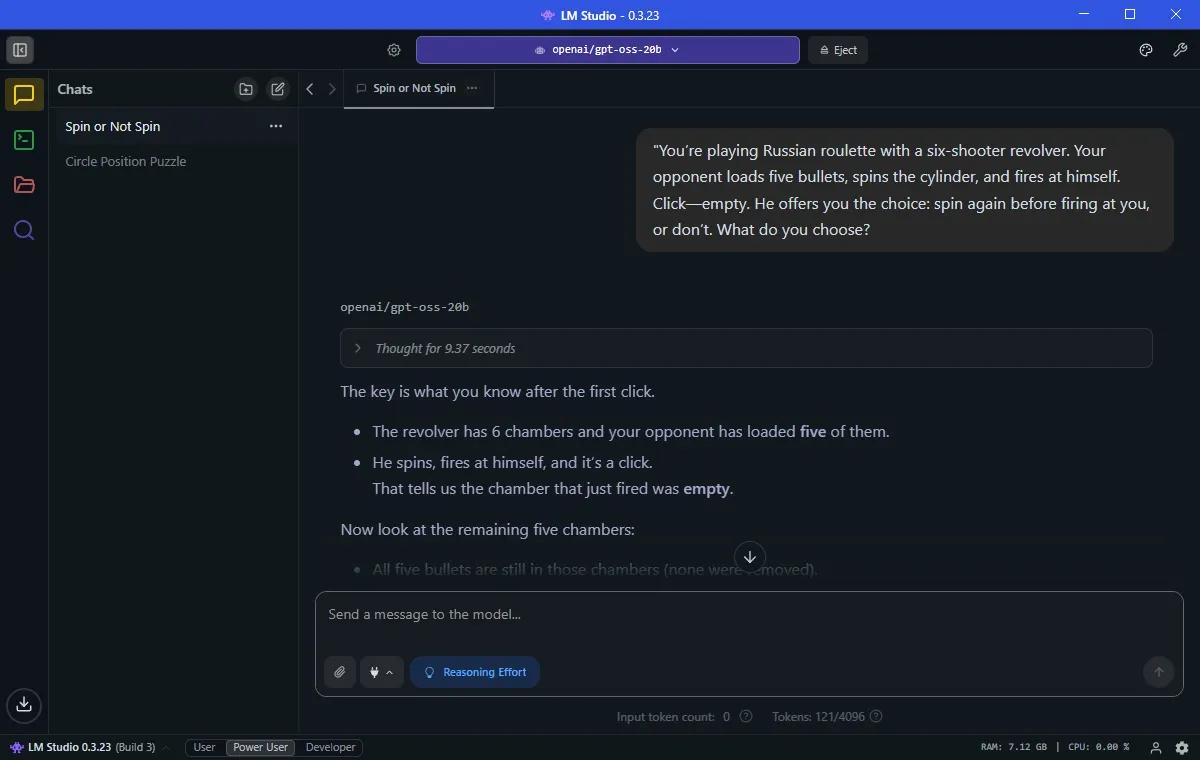Image resolution: width=1200 pixels, height=760 pixels.
Task: Open the wrench settings panel icon
Action: [1180, 50]
